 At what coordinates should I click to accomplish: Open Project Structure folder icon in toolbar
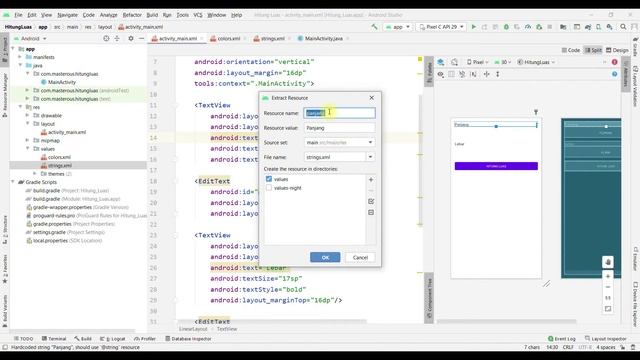click(563, 27)
